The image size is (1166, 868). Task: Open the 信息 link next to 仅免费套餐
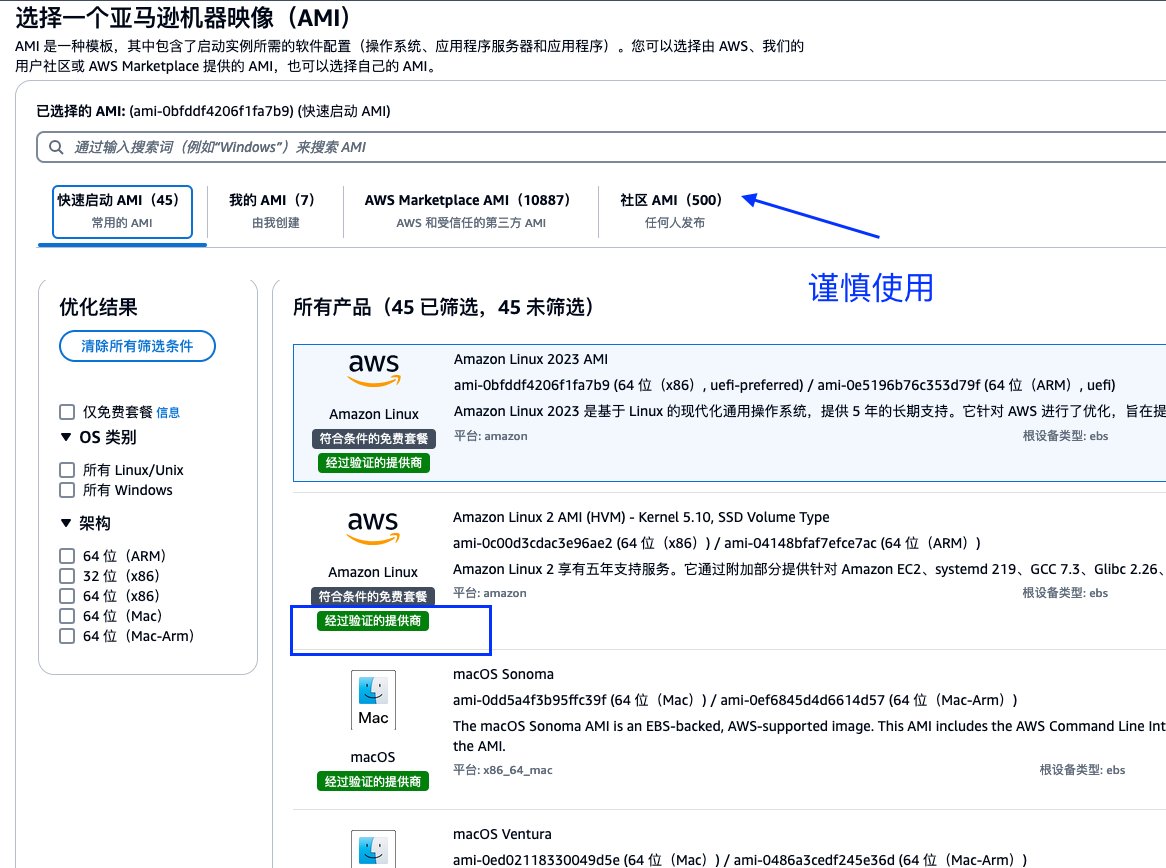168,411
